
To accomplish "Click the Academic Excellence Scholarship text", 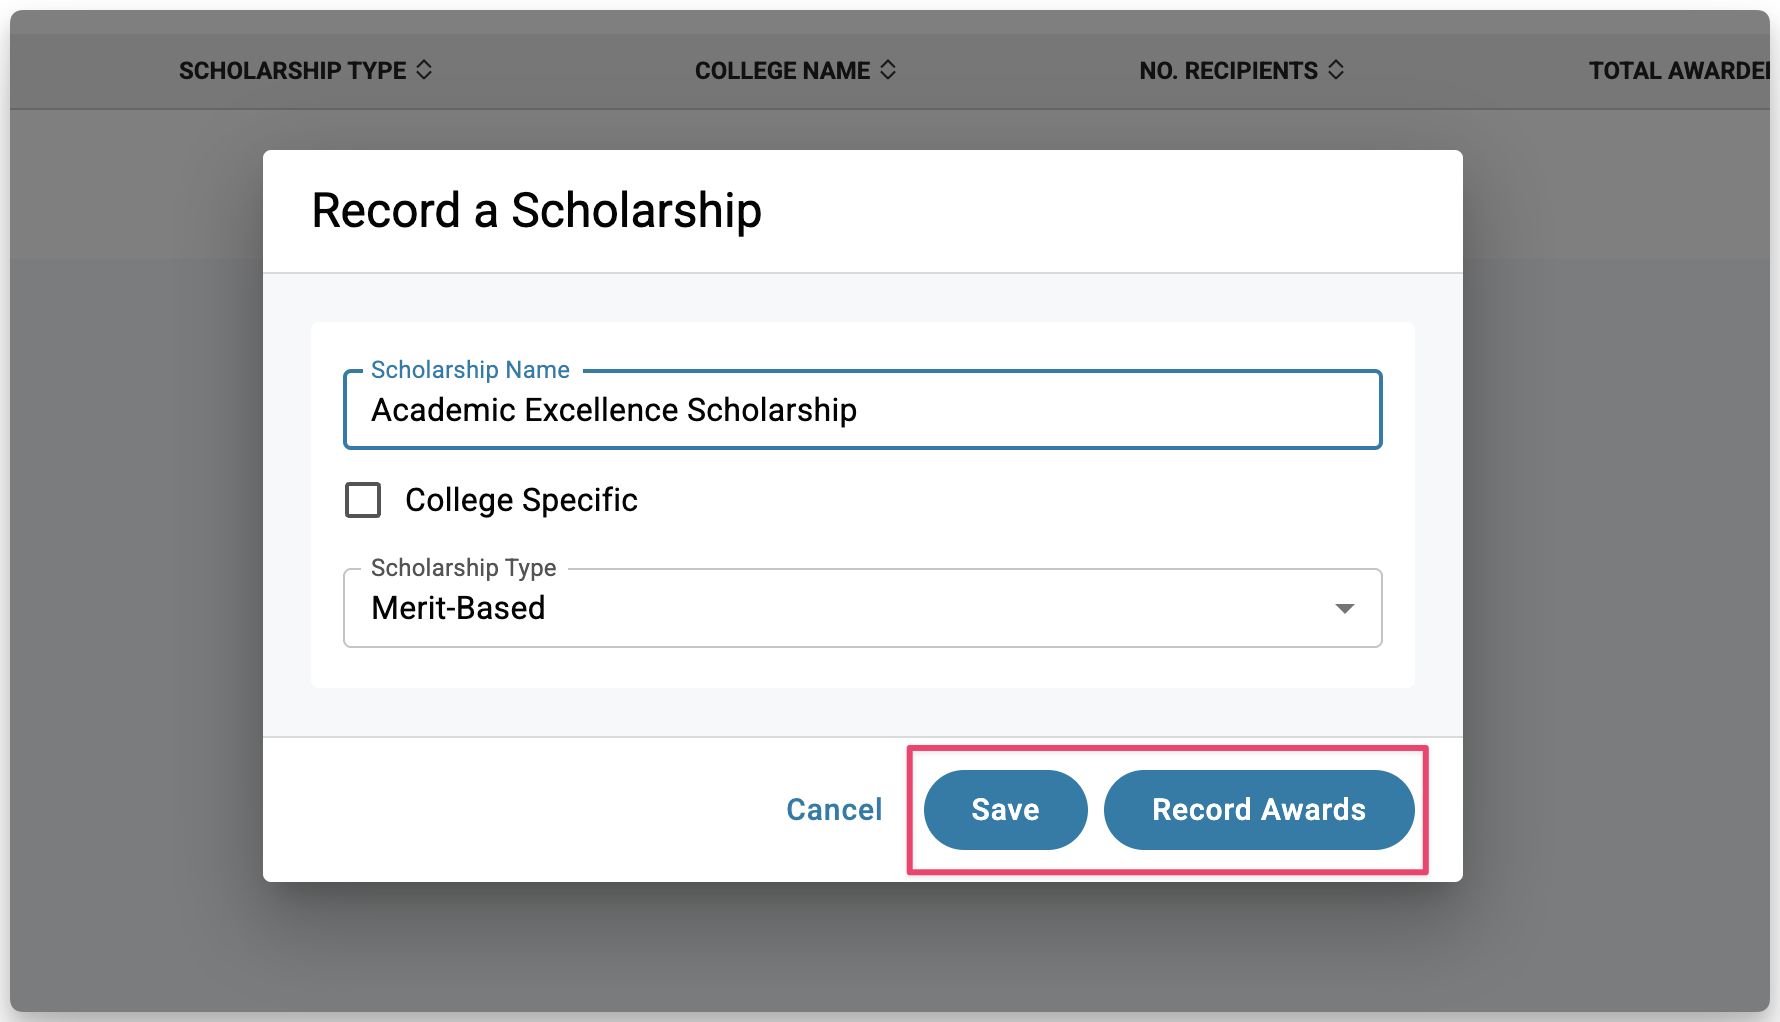I will 614,410.
